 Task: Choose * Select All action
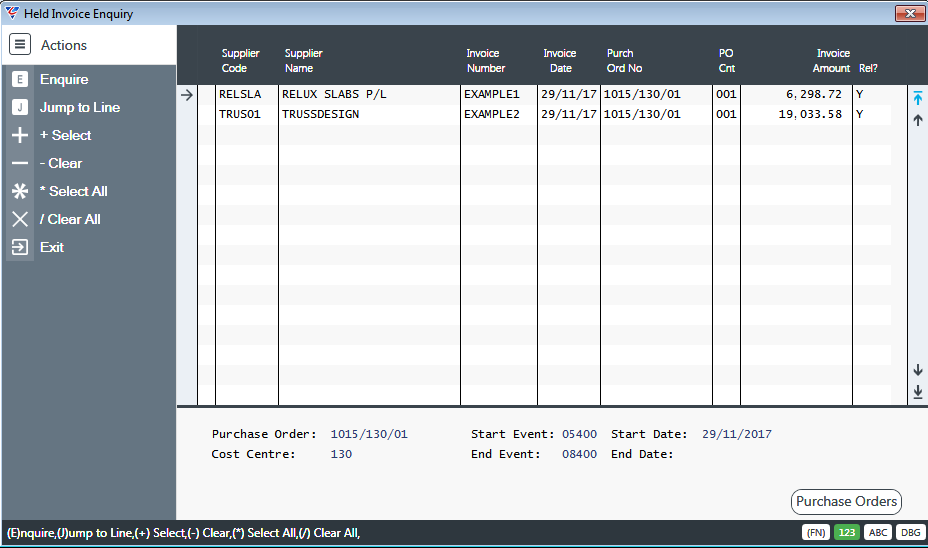tap(73, 191)
